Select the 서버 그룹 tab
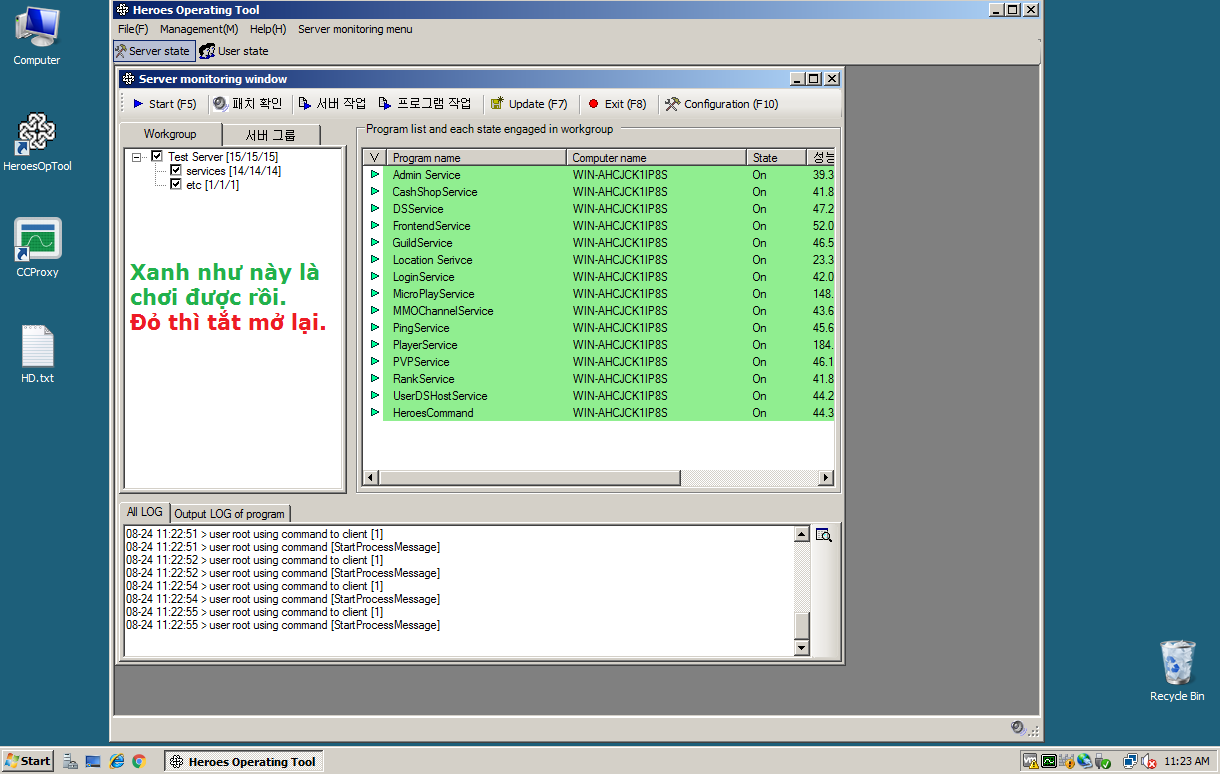The height and width of the screenshot is (774, 1220). [x=271, y=135]
